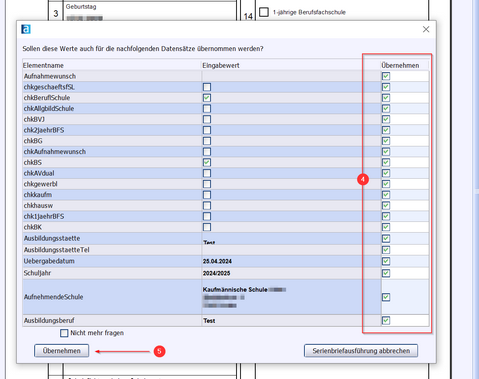The height and width of the screenshot is (379, 479).
Task: Close the dialog with the X button
Action: [x=426, y=29]
